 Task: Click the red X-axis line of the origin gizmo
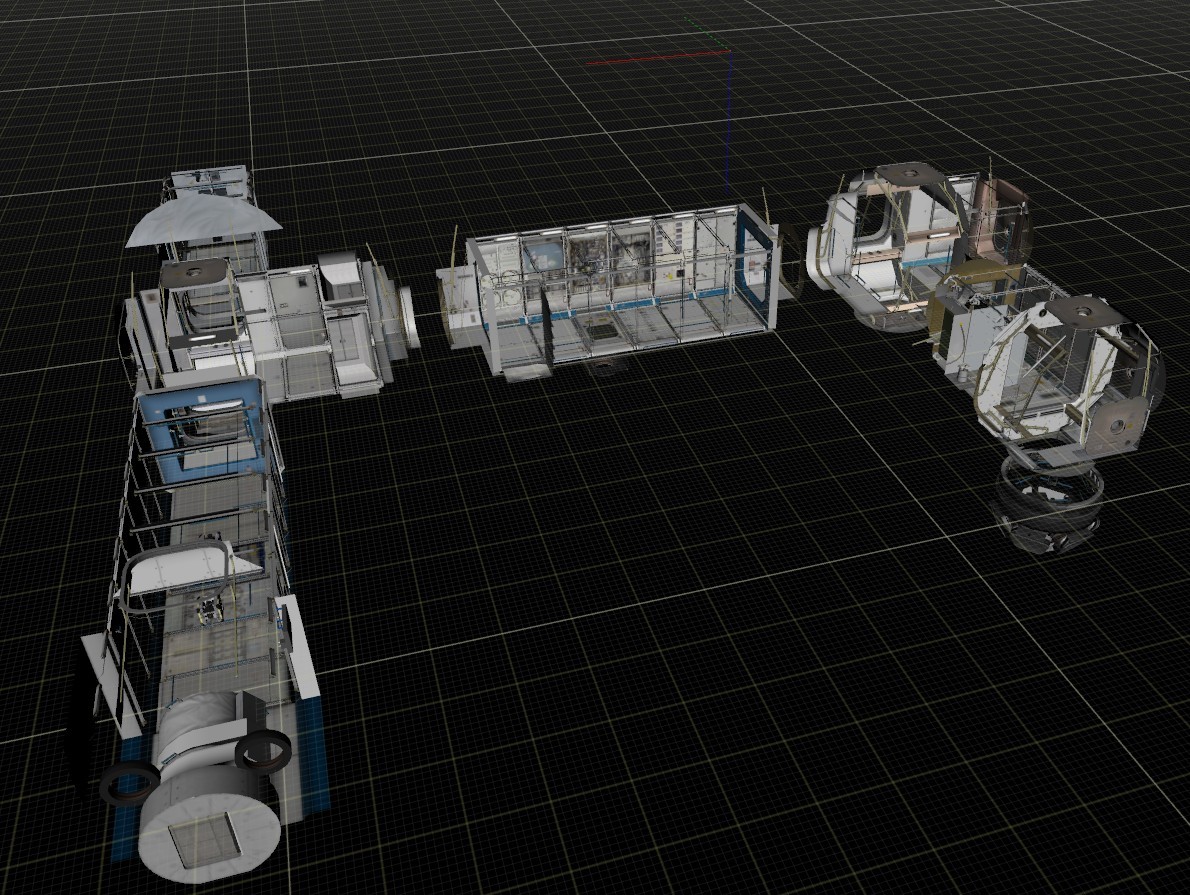click(x=657, y=58)
